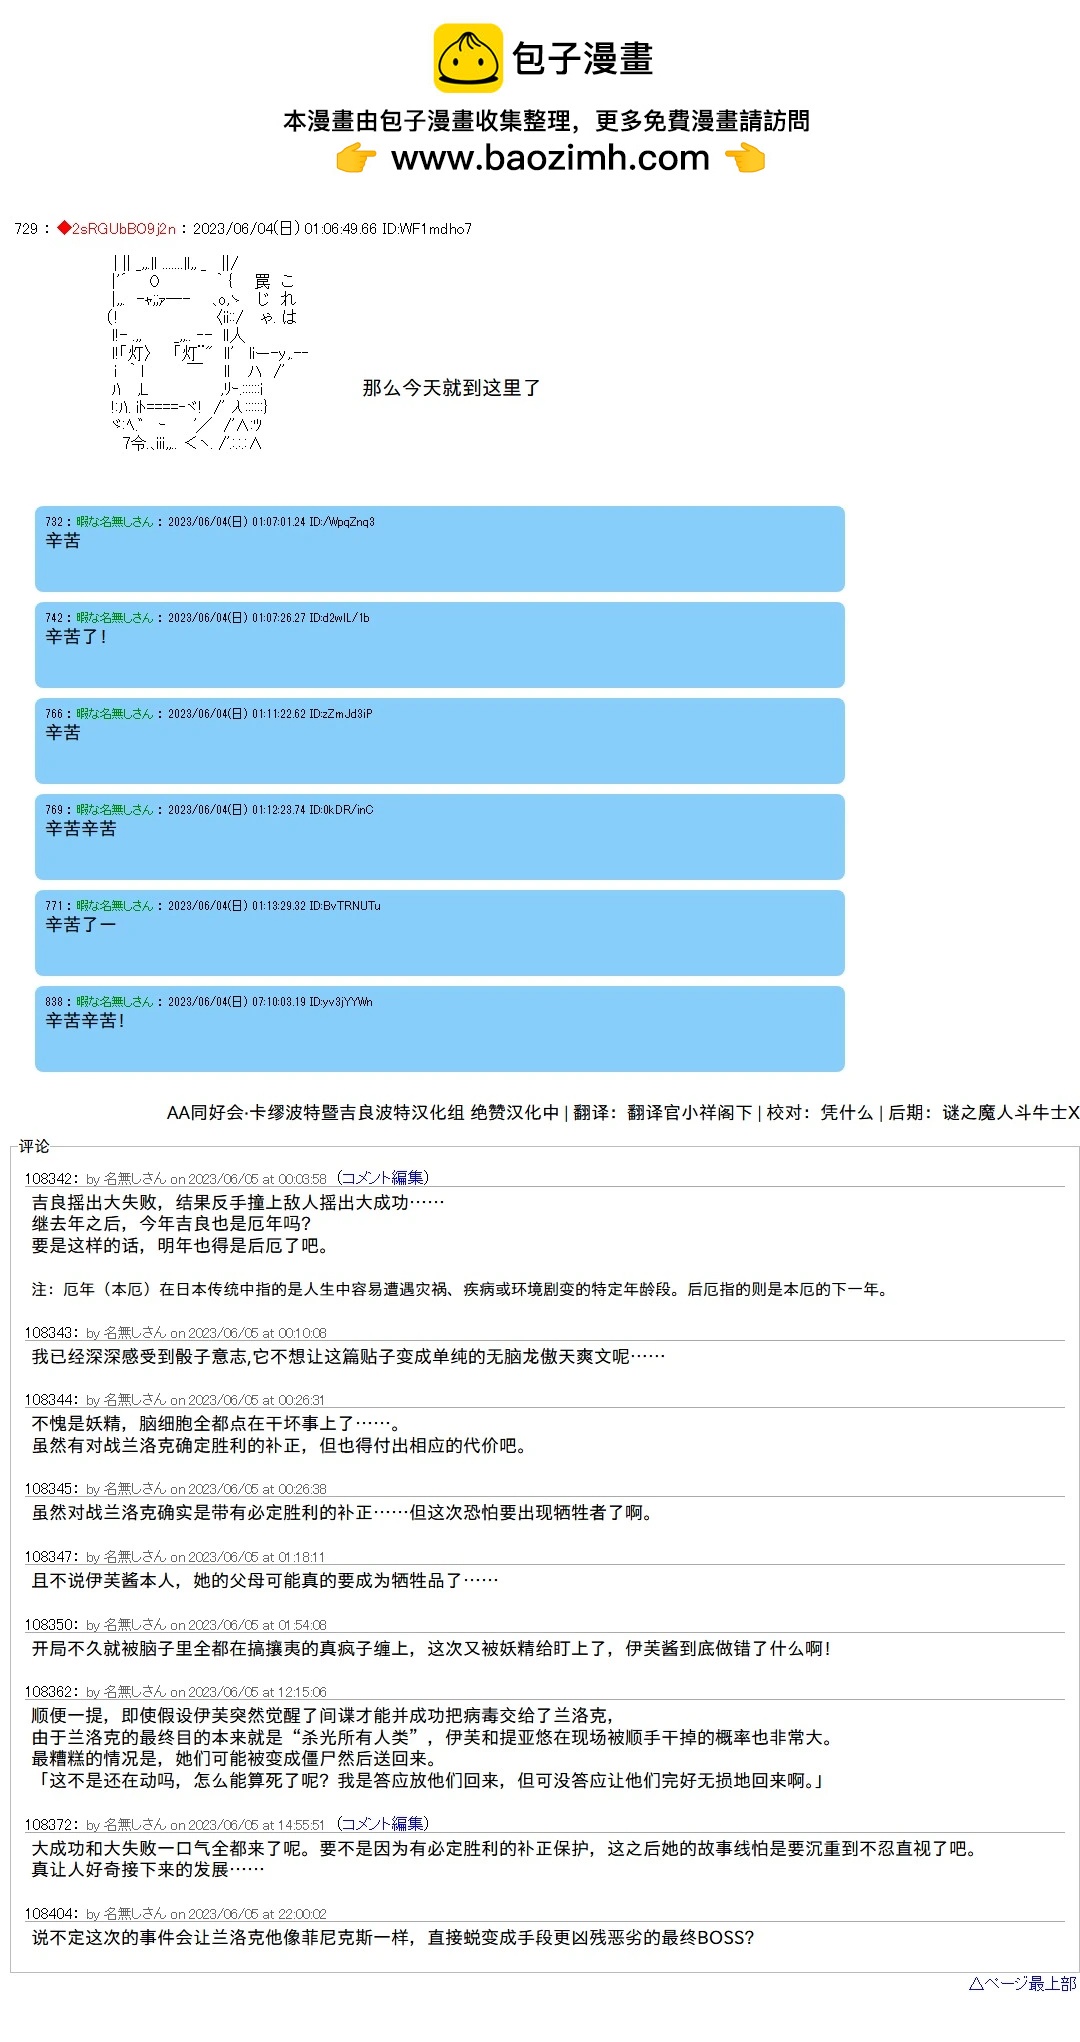Click the right pointing-hand emoji icon
Image resolution: width=1080 pixels, height=2042 pixels.
click(x=745, y=158)
